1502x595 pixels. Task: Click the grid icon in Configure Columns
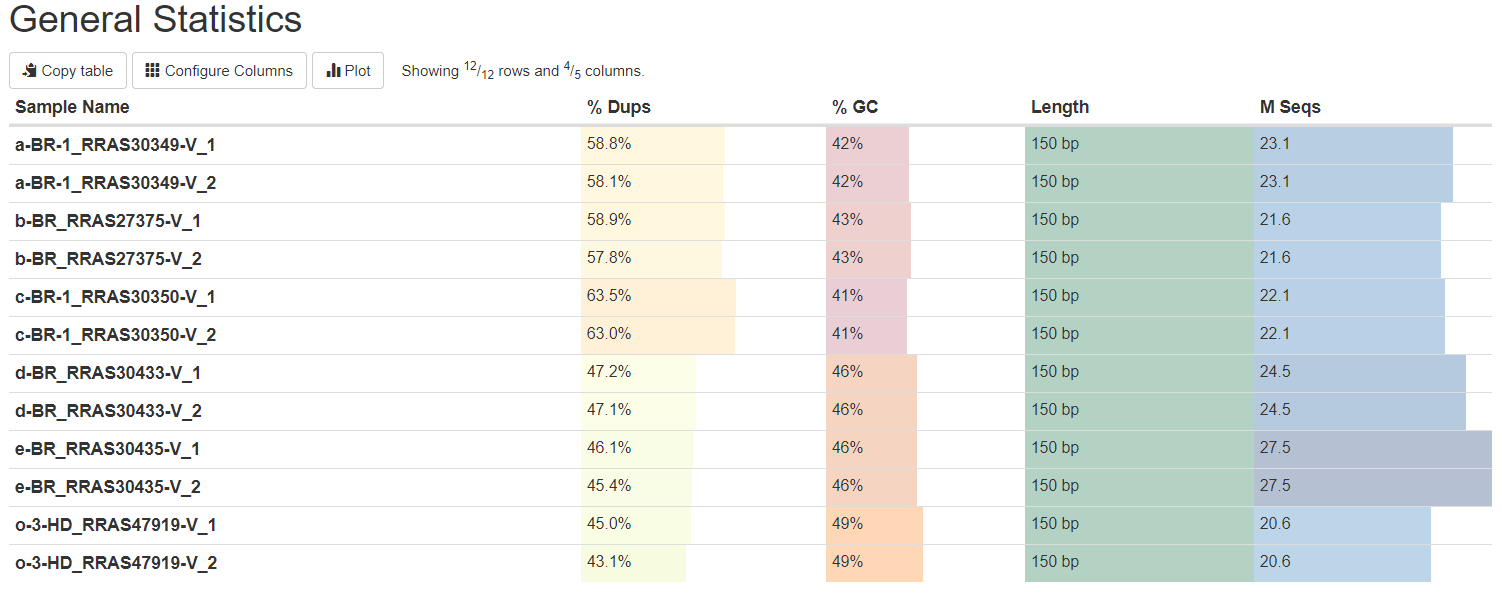click(152, 71)
